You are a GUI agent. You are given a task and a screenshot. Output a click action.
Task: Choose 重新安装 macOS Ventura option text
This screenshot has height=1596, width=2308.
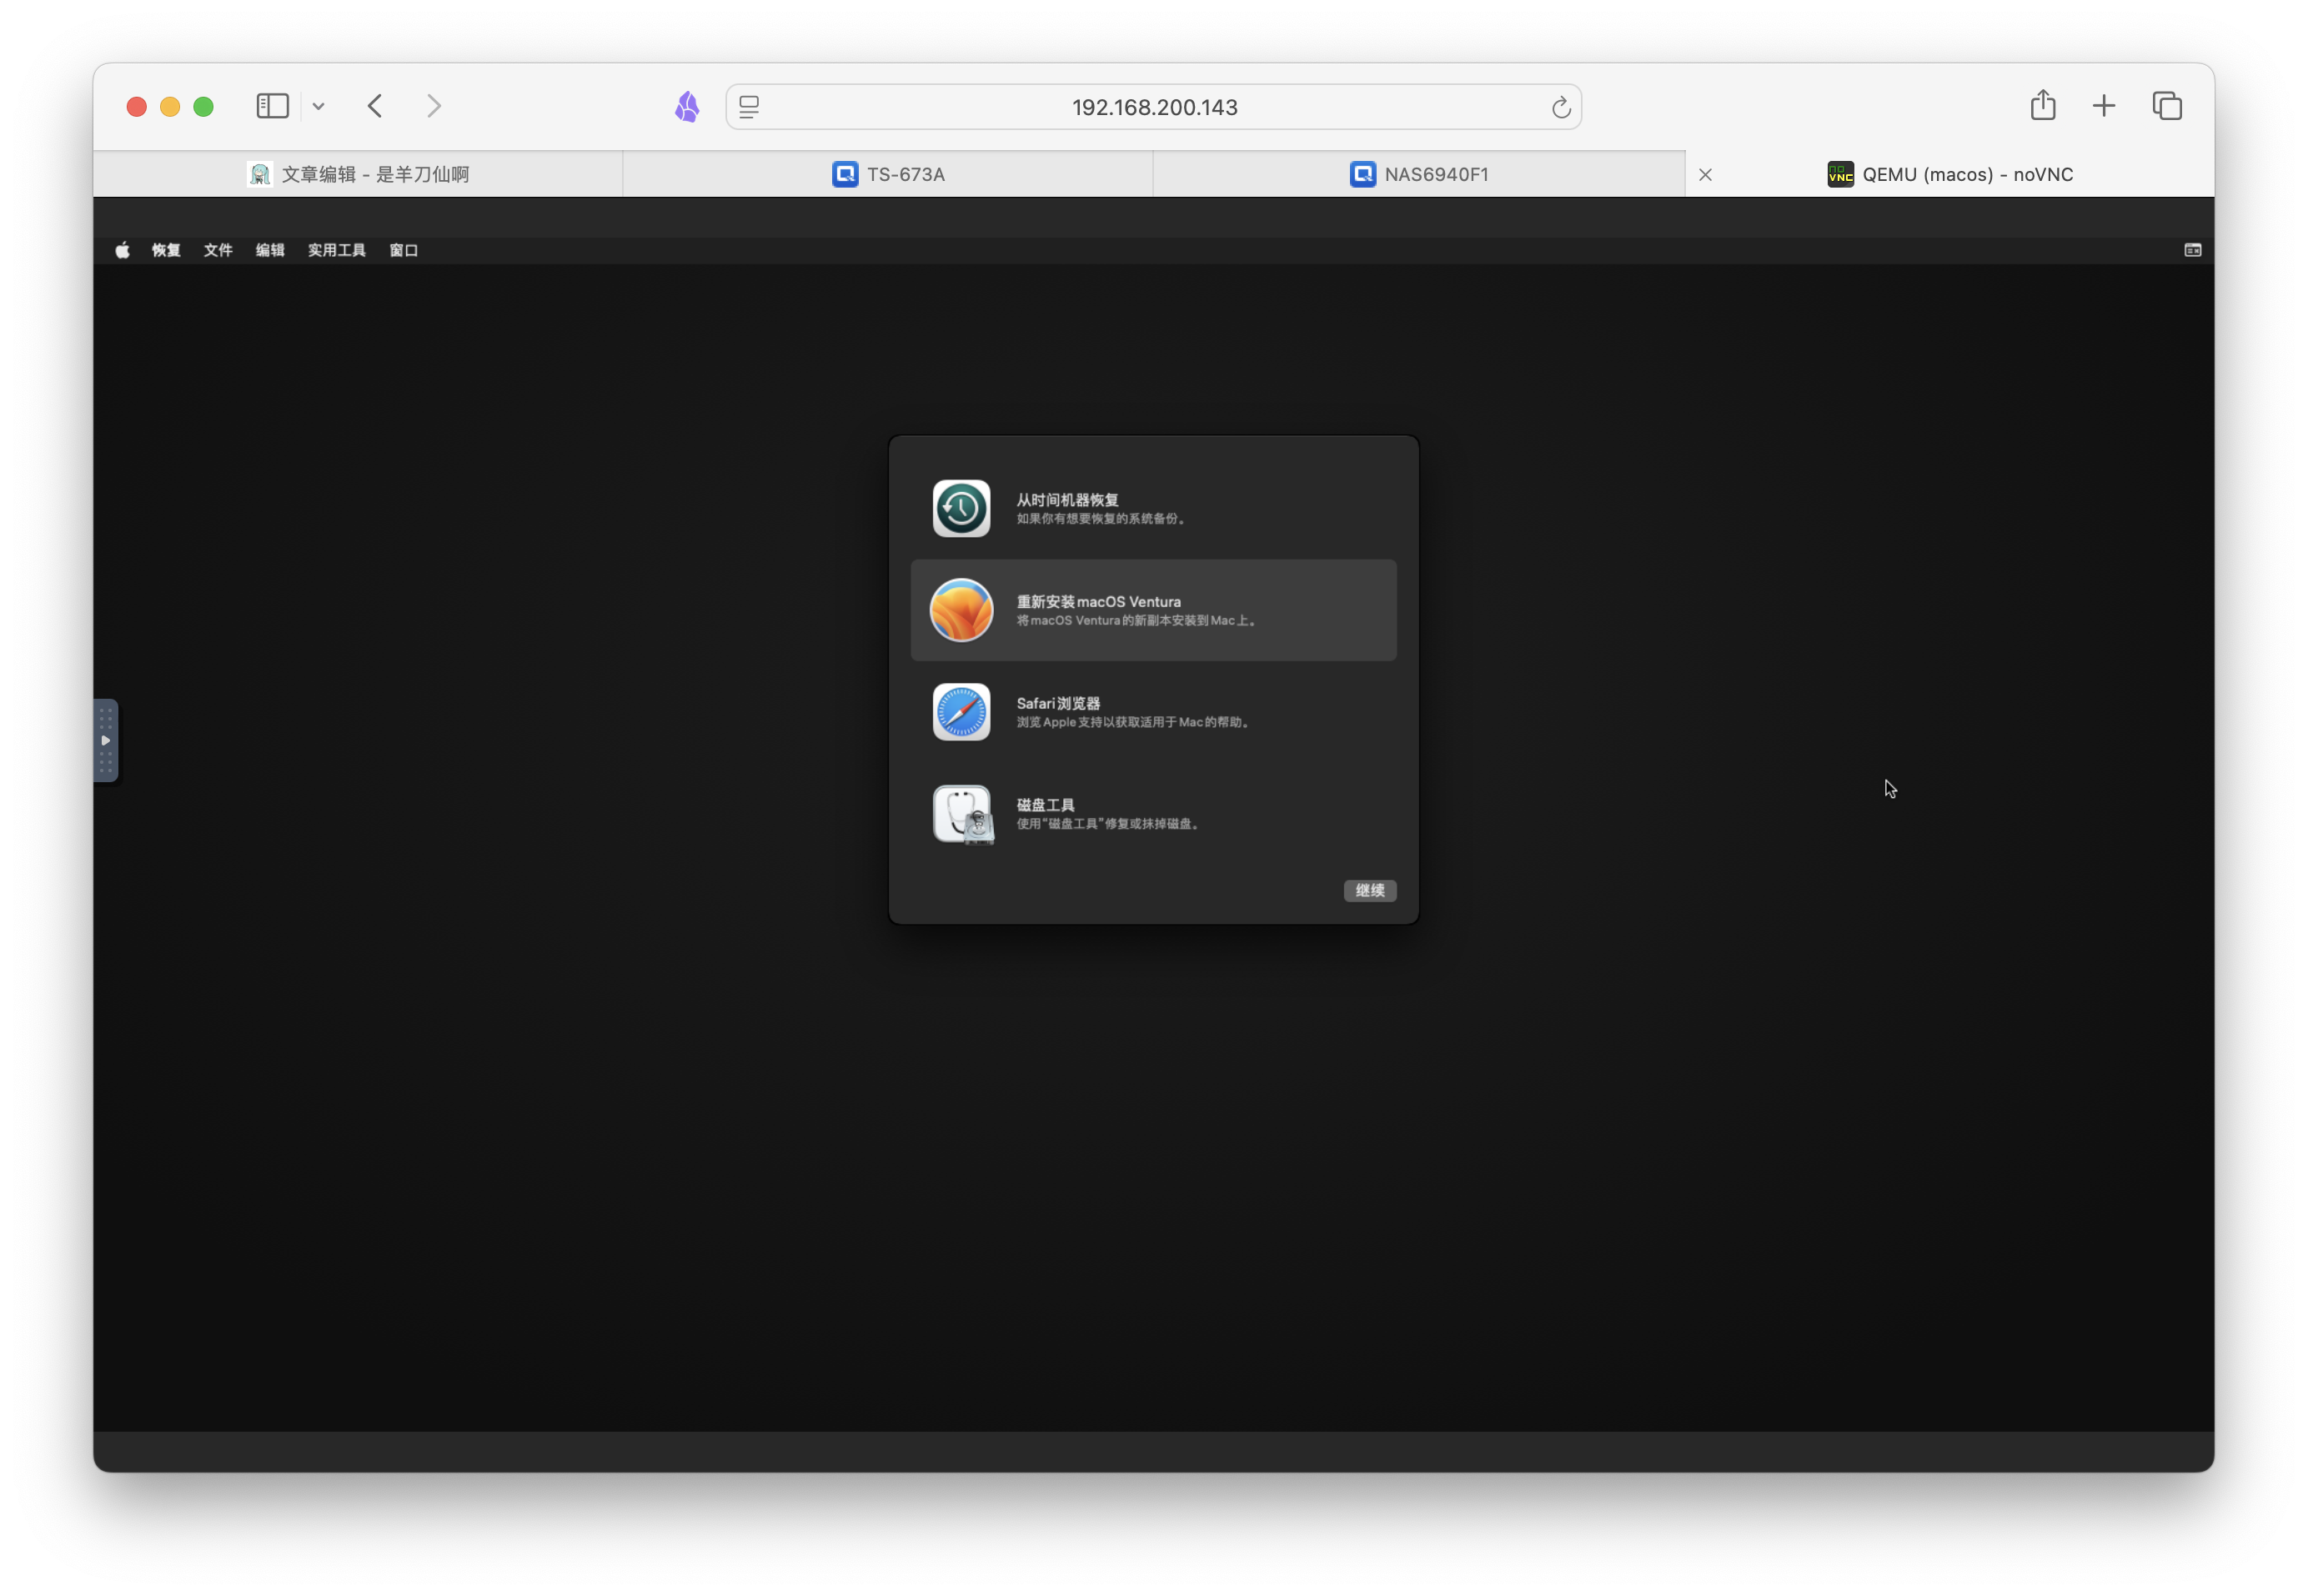click(1098, 602)
